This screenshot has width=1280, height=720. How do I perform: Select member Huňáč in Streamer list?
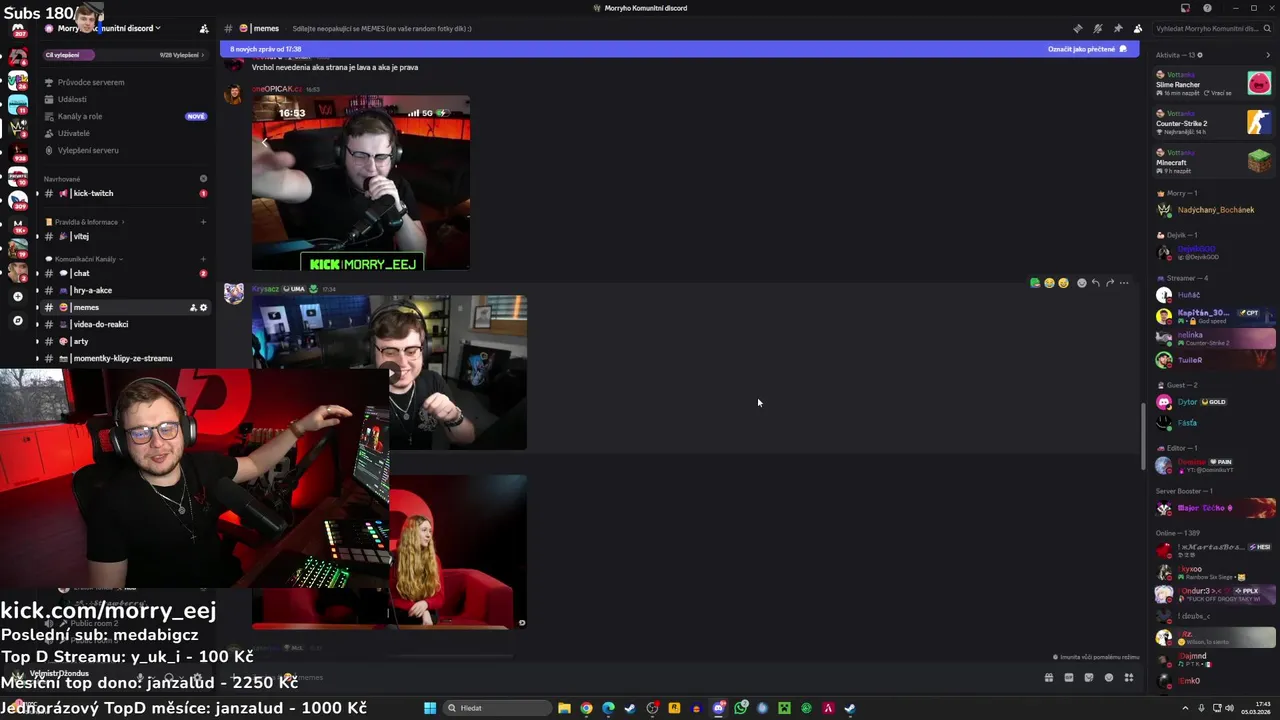click(1214, 295)
